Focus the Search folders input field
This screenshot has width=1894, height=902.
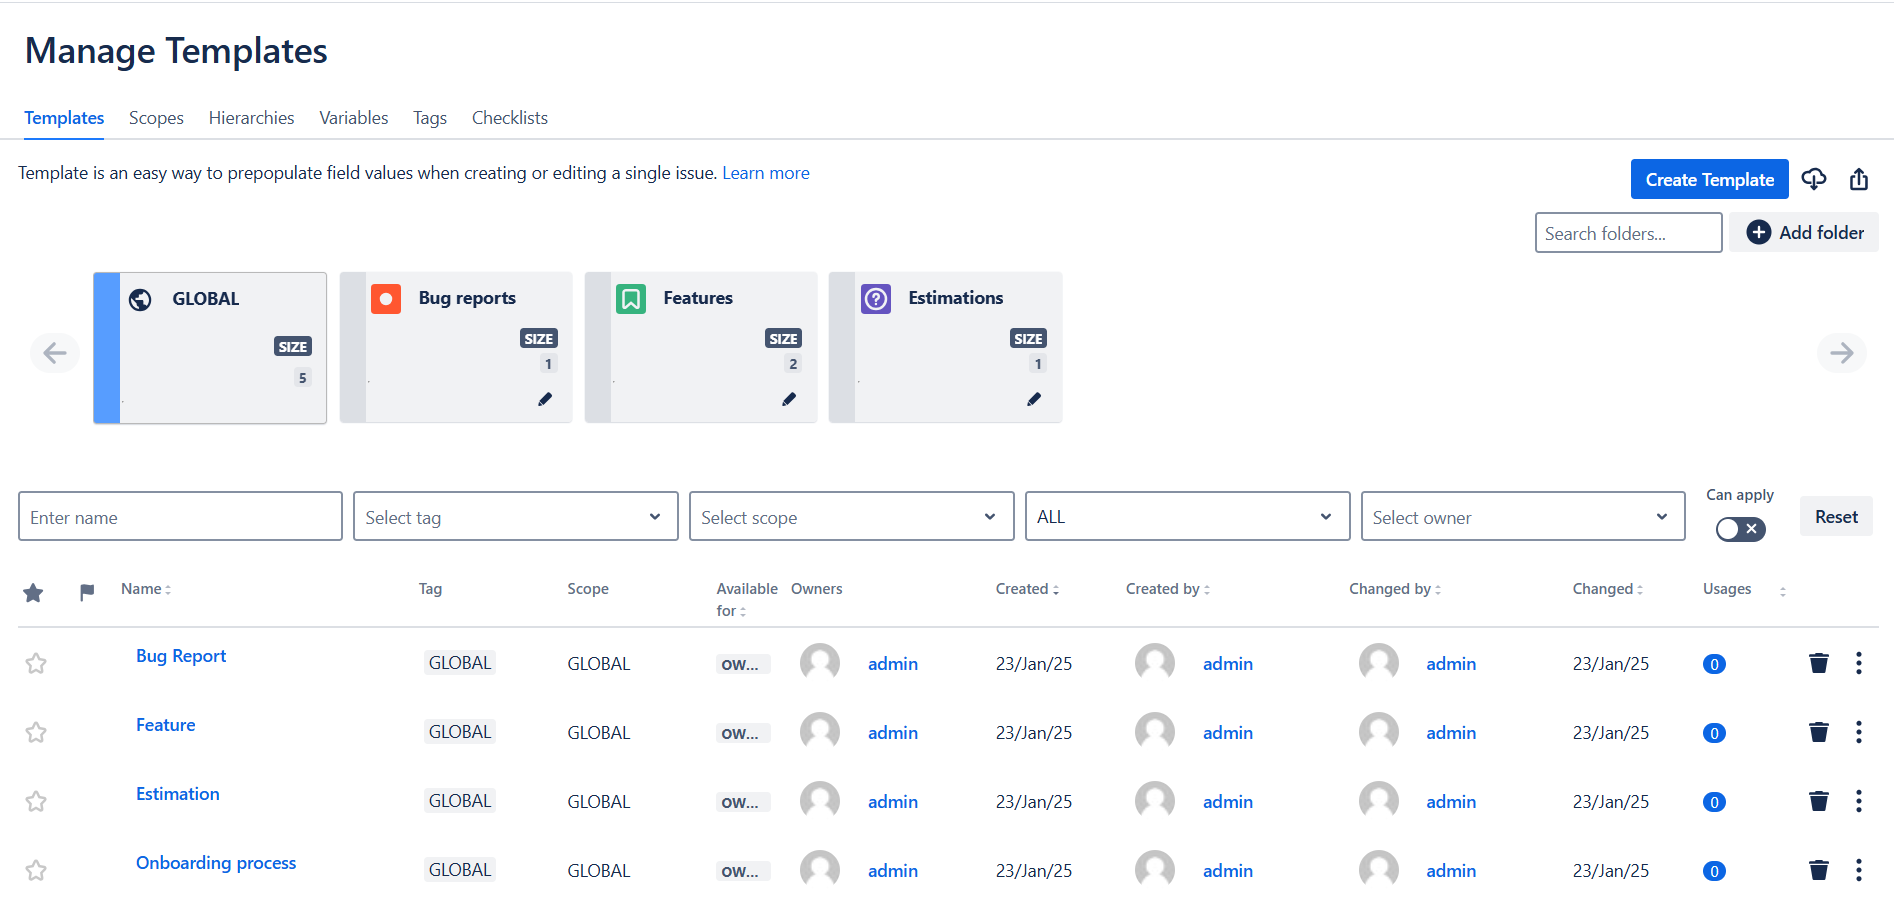pos(1627,233)
